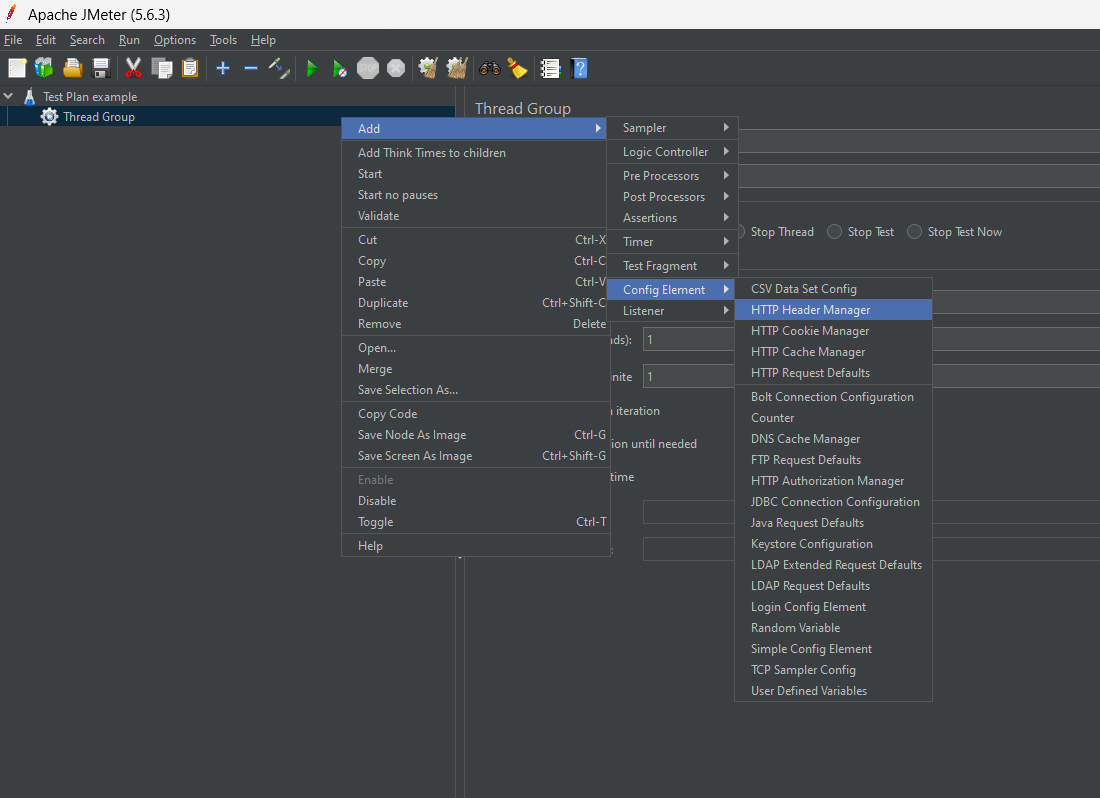Open the Edit menu
Image resolution: width=1100 pixels, height=798 pixels.
tap(46, 40)
